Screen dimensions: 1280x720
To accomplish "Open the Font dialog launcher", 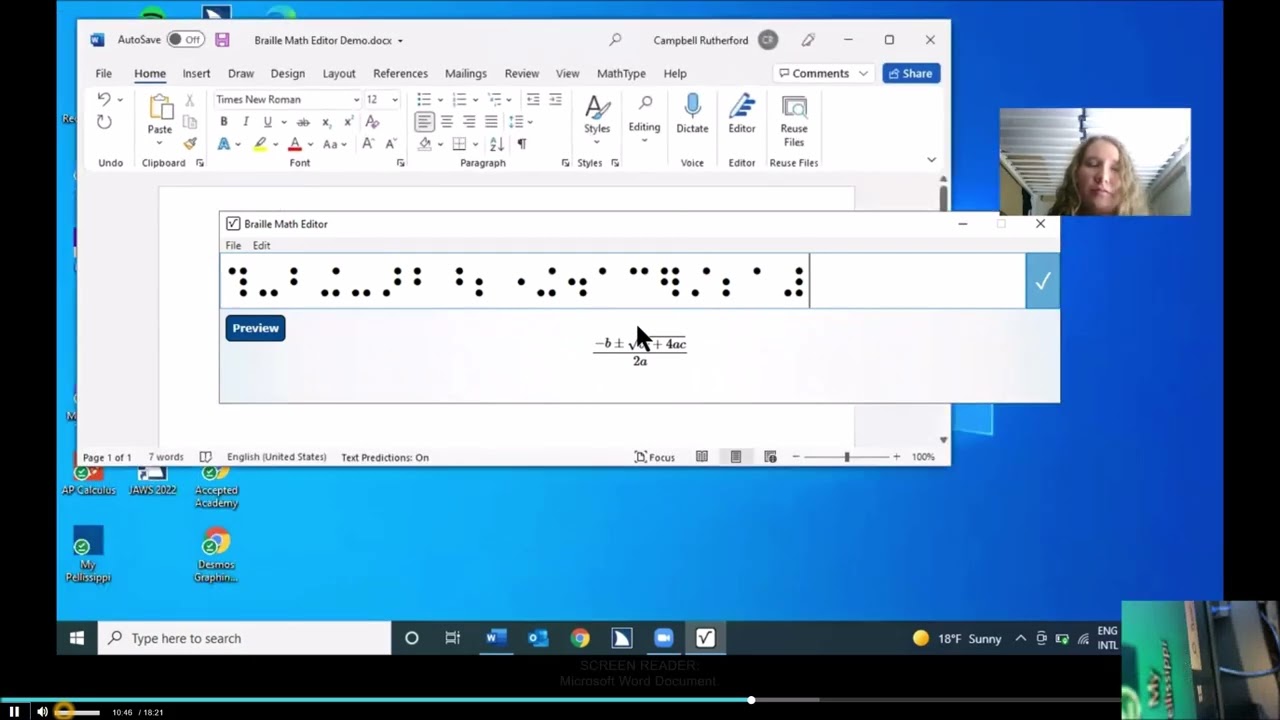I will click(401, 163).
